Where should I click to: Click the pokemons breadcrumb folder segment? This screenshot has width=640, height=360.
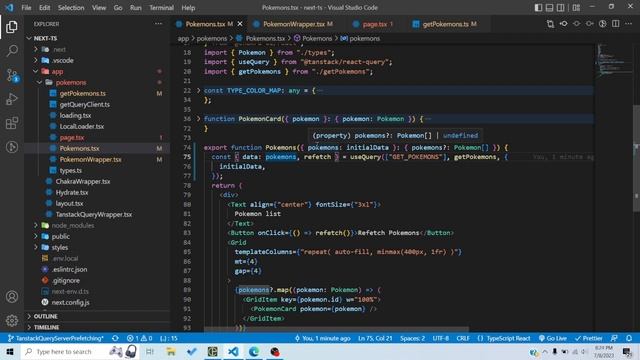pyautogui.click(x=212, y=38)
